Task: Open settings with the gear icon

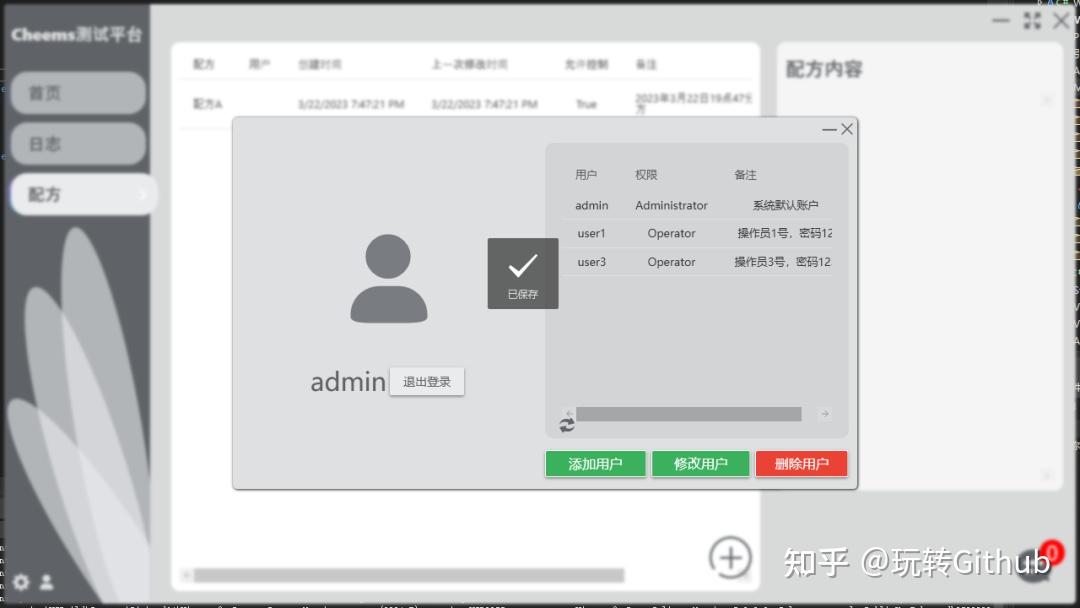Action: tap(22, 583)
